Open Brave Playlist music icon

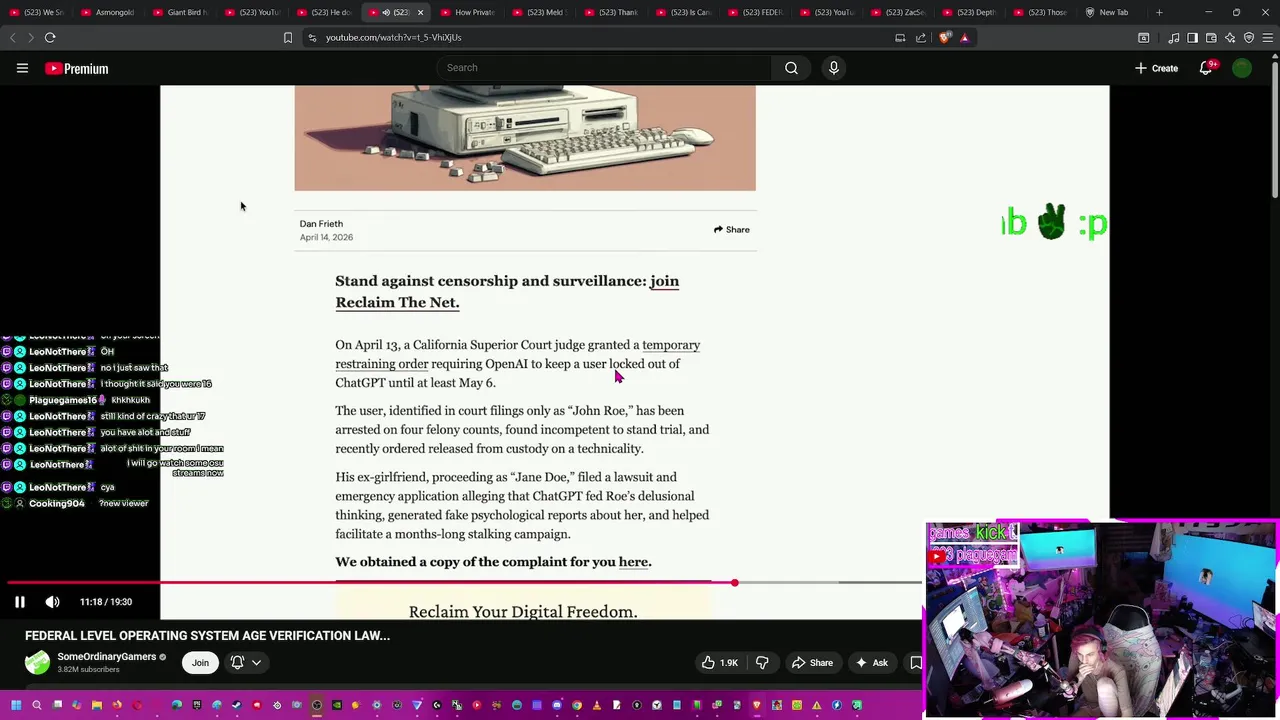click(x=1174, y=38)
